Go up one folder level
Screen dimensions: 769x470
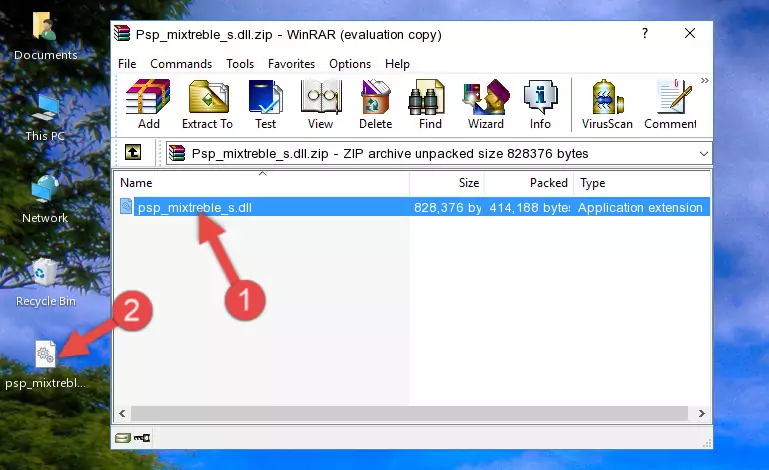coord(133,153)
